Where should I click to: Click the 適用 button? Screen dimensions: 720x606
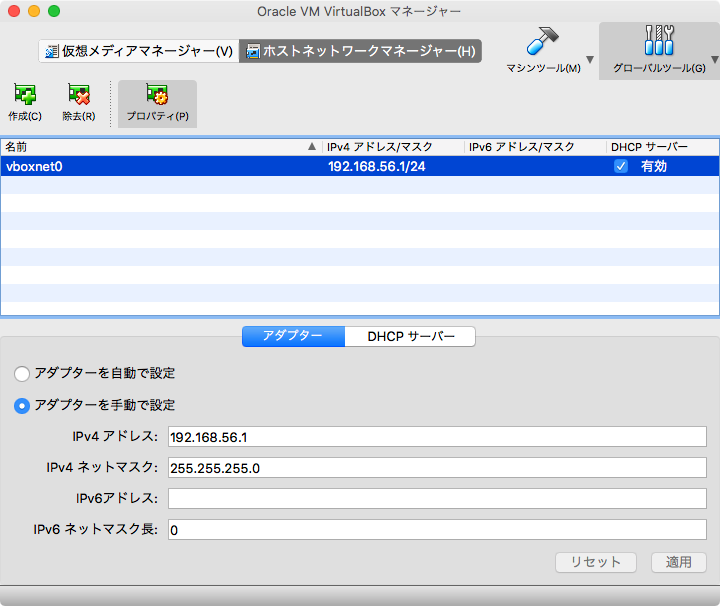click(x=679, y=562)
